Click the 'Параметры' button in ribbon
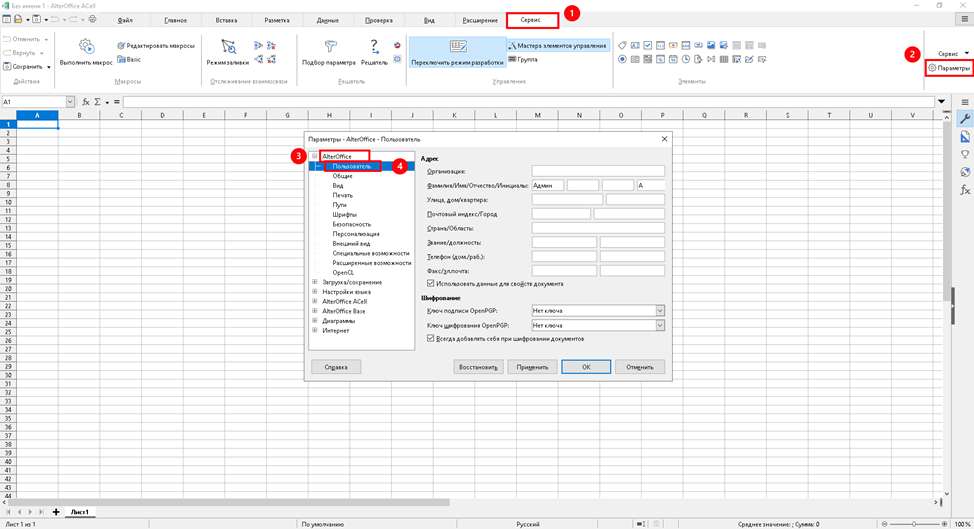The image size is (974, 529). 948,68
